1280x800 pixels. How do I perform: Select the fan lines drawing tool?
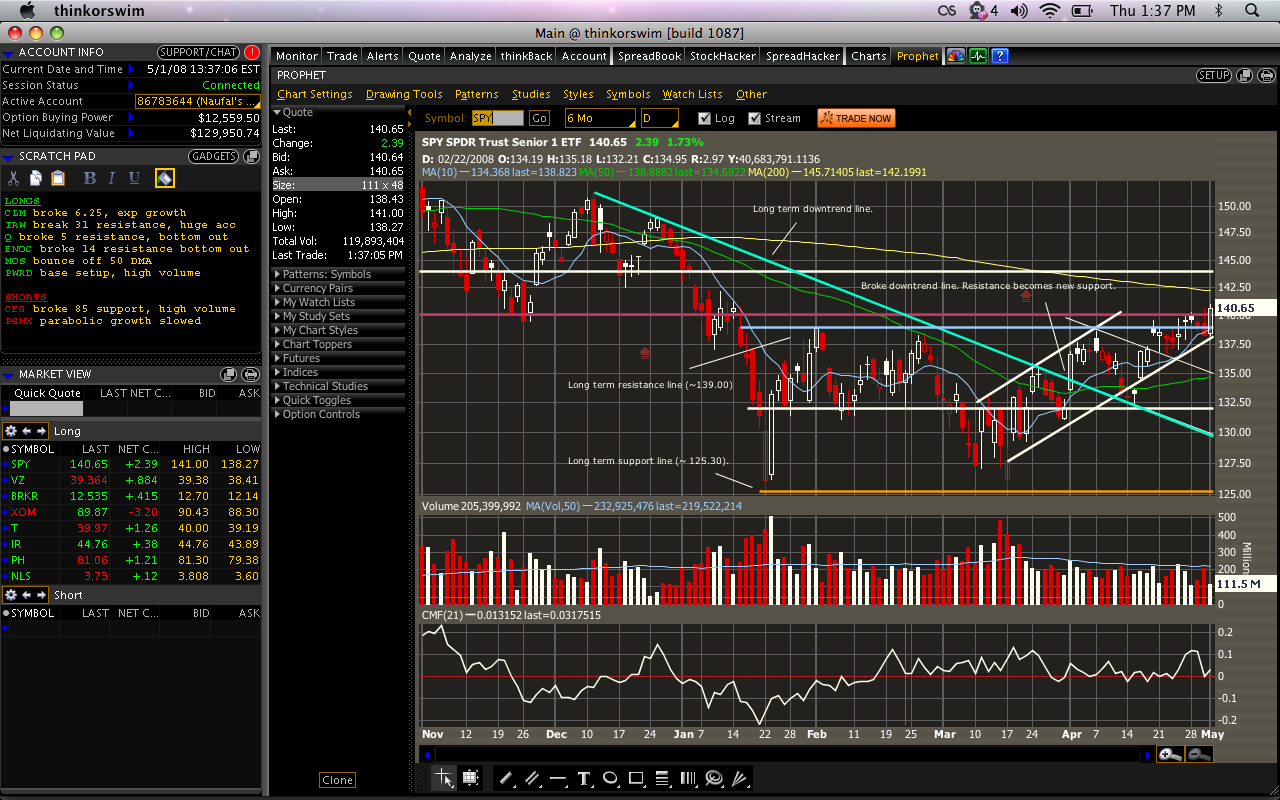(740, 777)
